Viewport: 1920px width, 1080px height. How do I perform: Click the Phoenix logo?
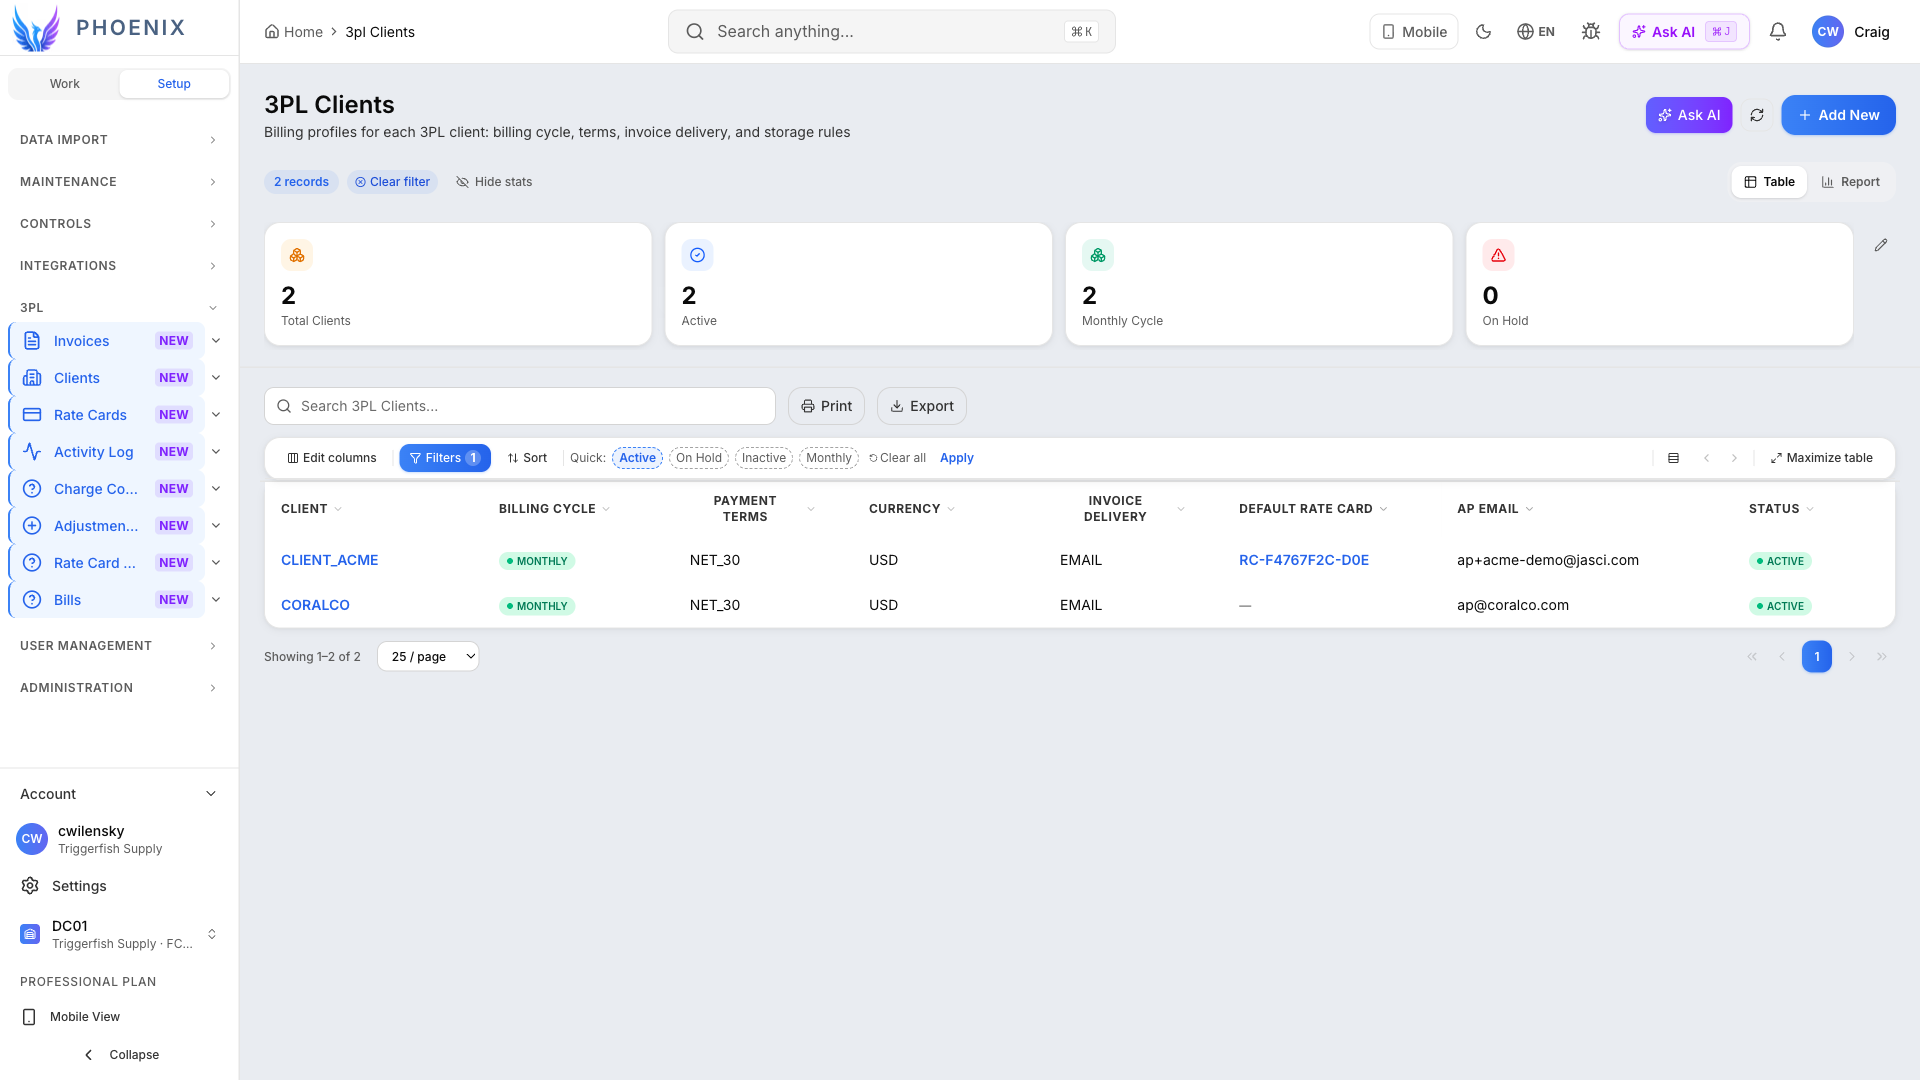tap(99, 28)
